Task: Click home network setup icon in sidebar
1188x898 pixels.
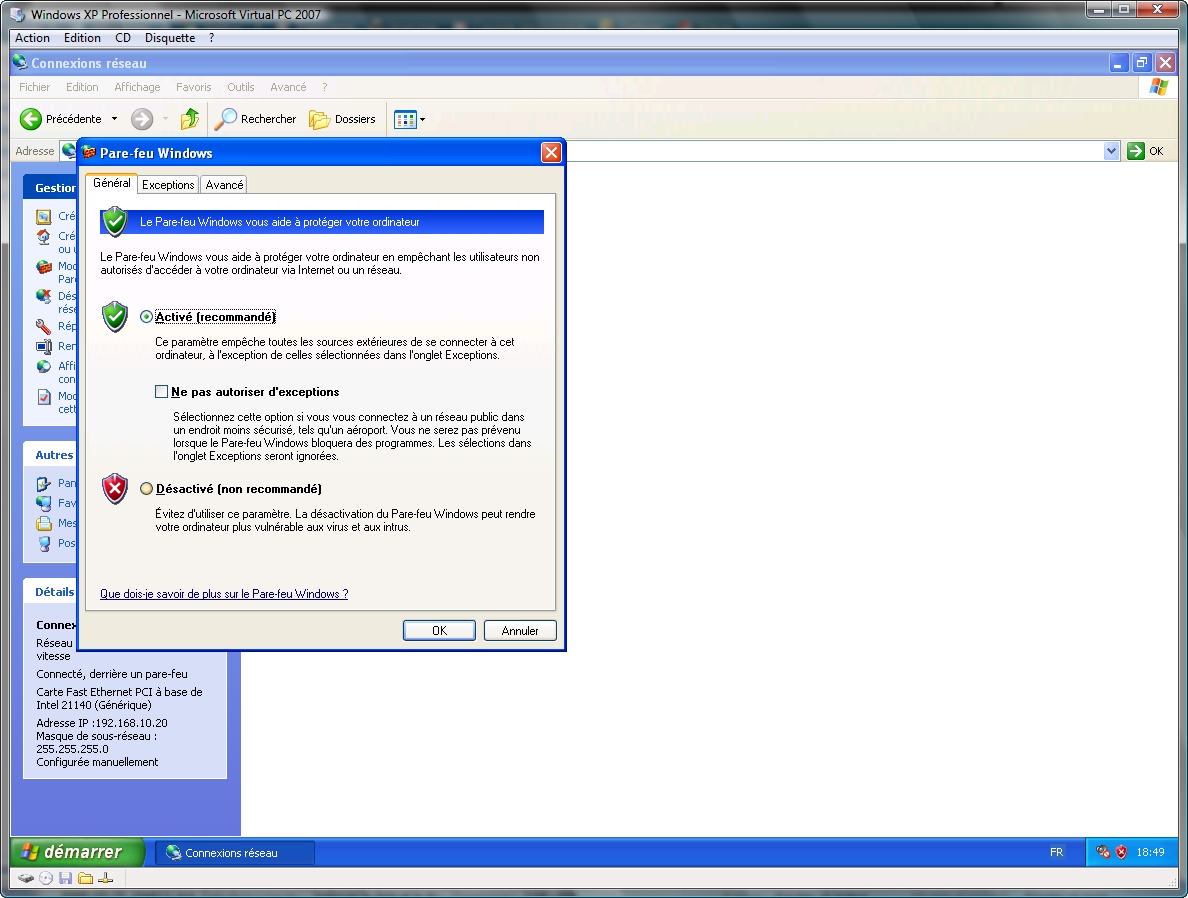Action: [x=44, y=237]
